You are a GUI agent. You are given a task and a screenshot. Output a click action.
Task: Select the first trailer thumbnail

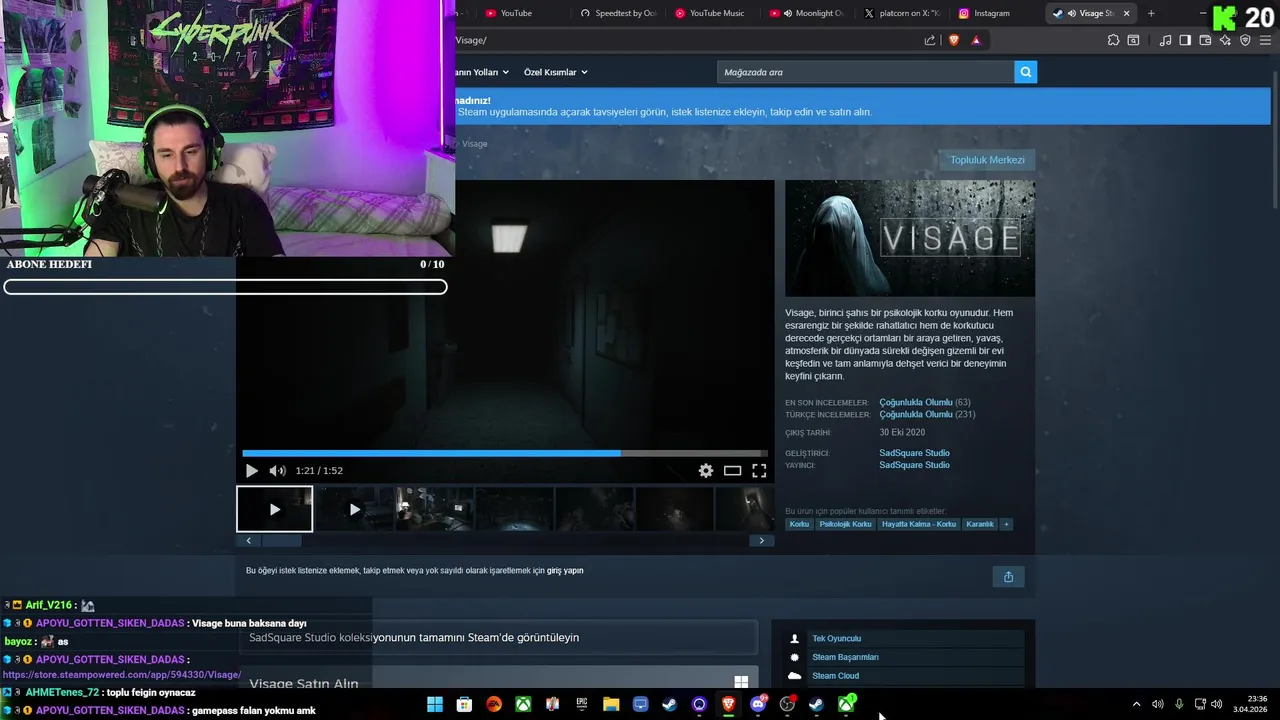pos(274,509)
